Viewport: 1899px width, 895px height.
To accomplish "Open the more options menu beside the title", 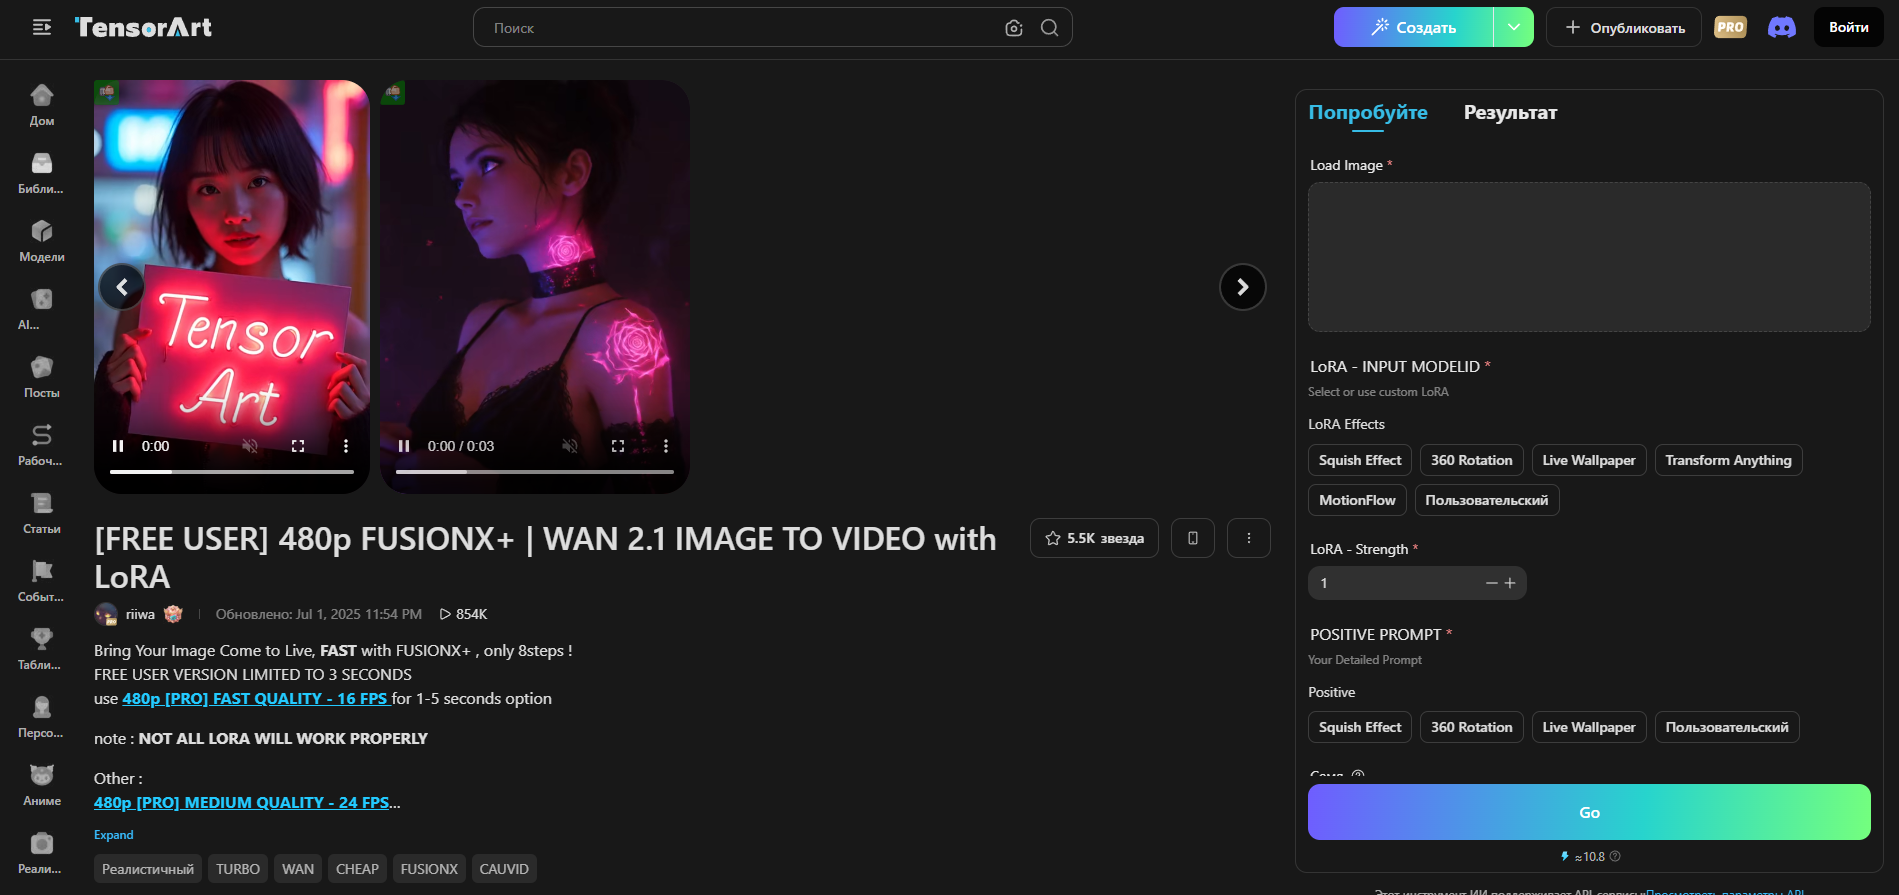I will [x=1249, y=538].
